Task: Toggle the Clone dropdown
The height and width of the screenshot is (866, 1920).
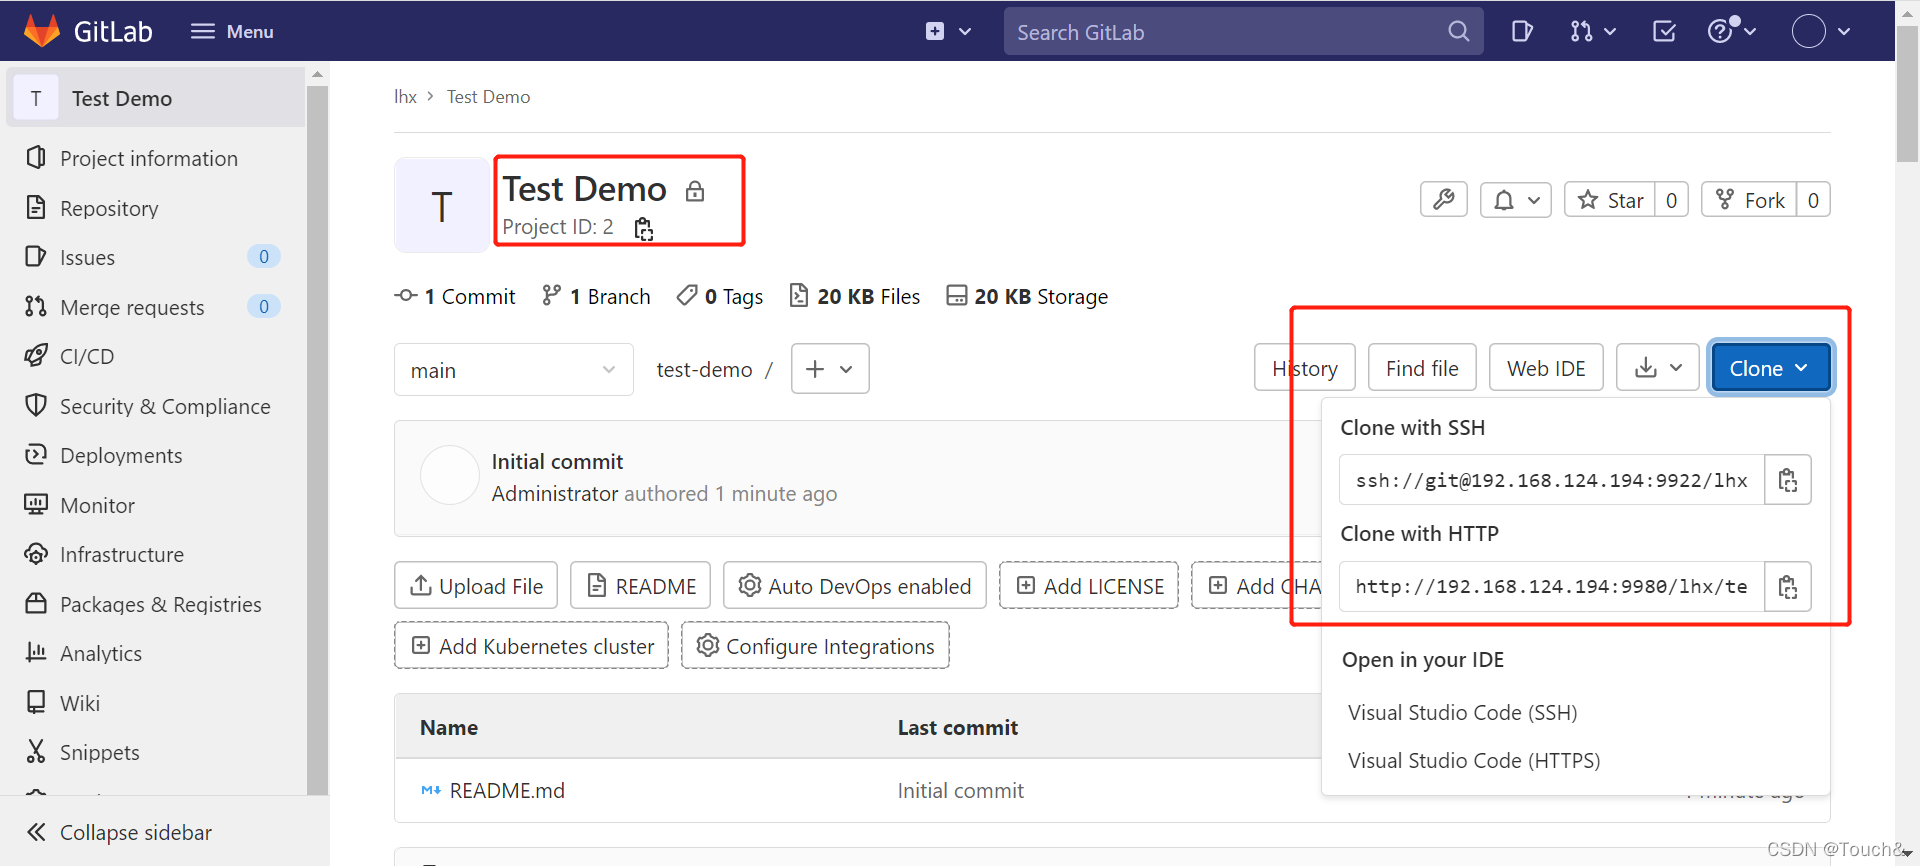Action: pos(1770,368)
